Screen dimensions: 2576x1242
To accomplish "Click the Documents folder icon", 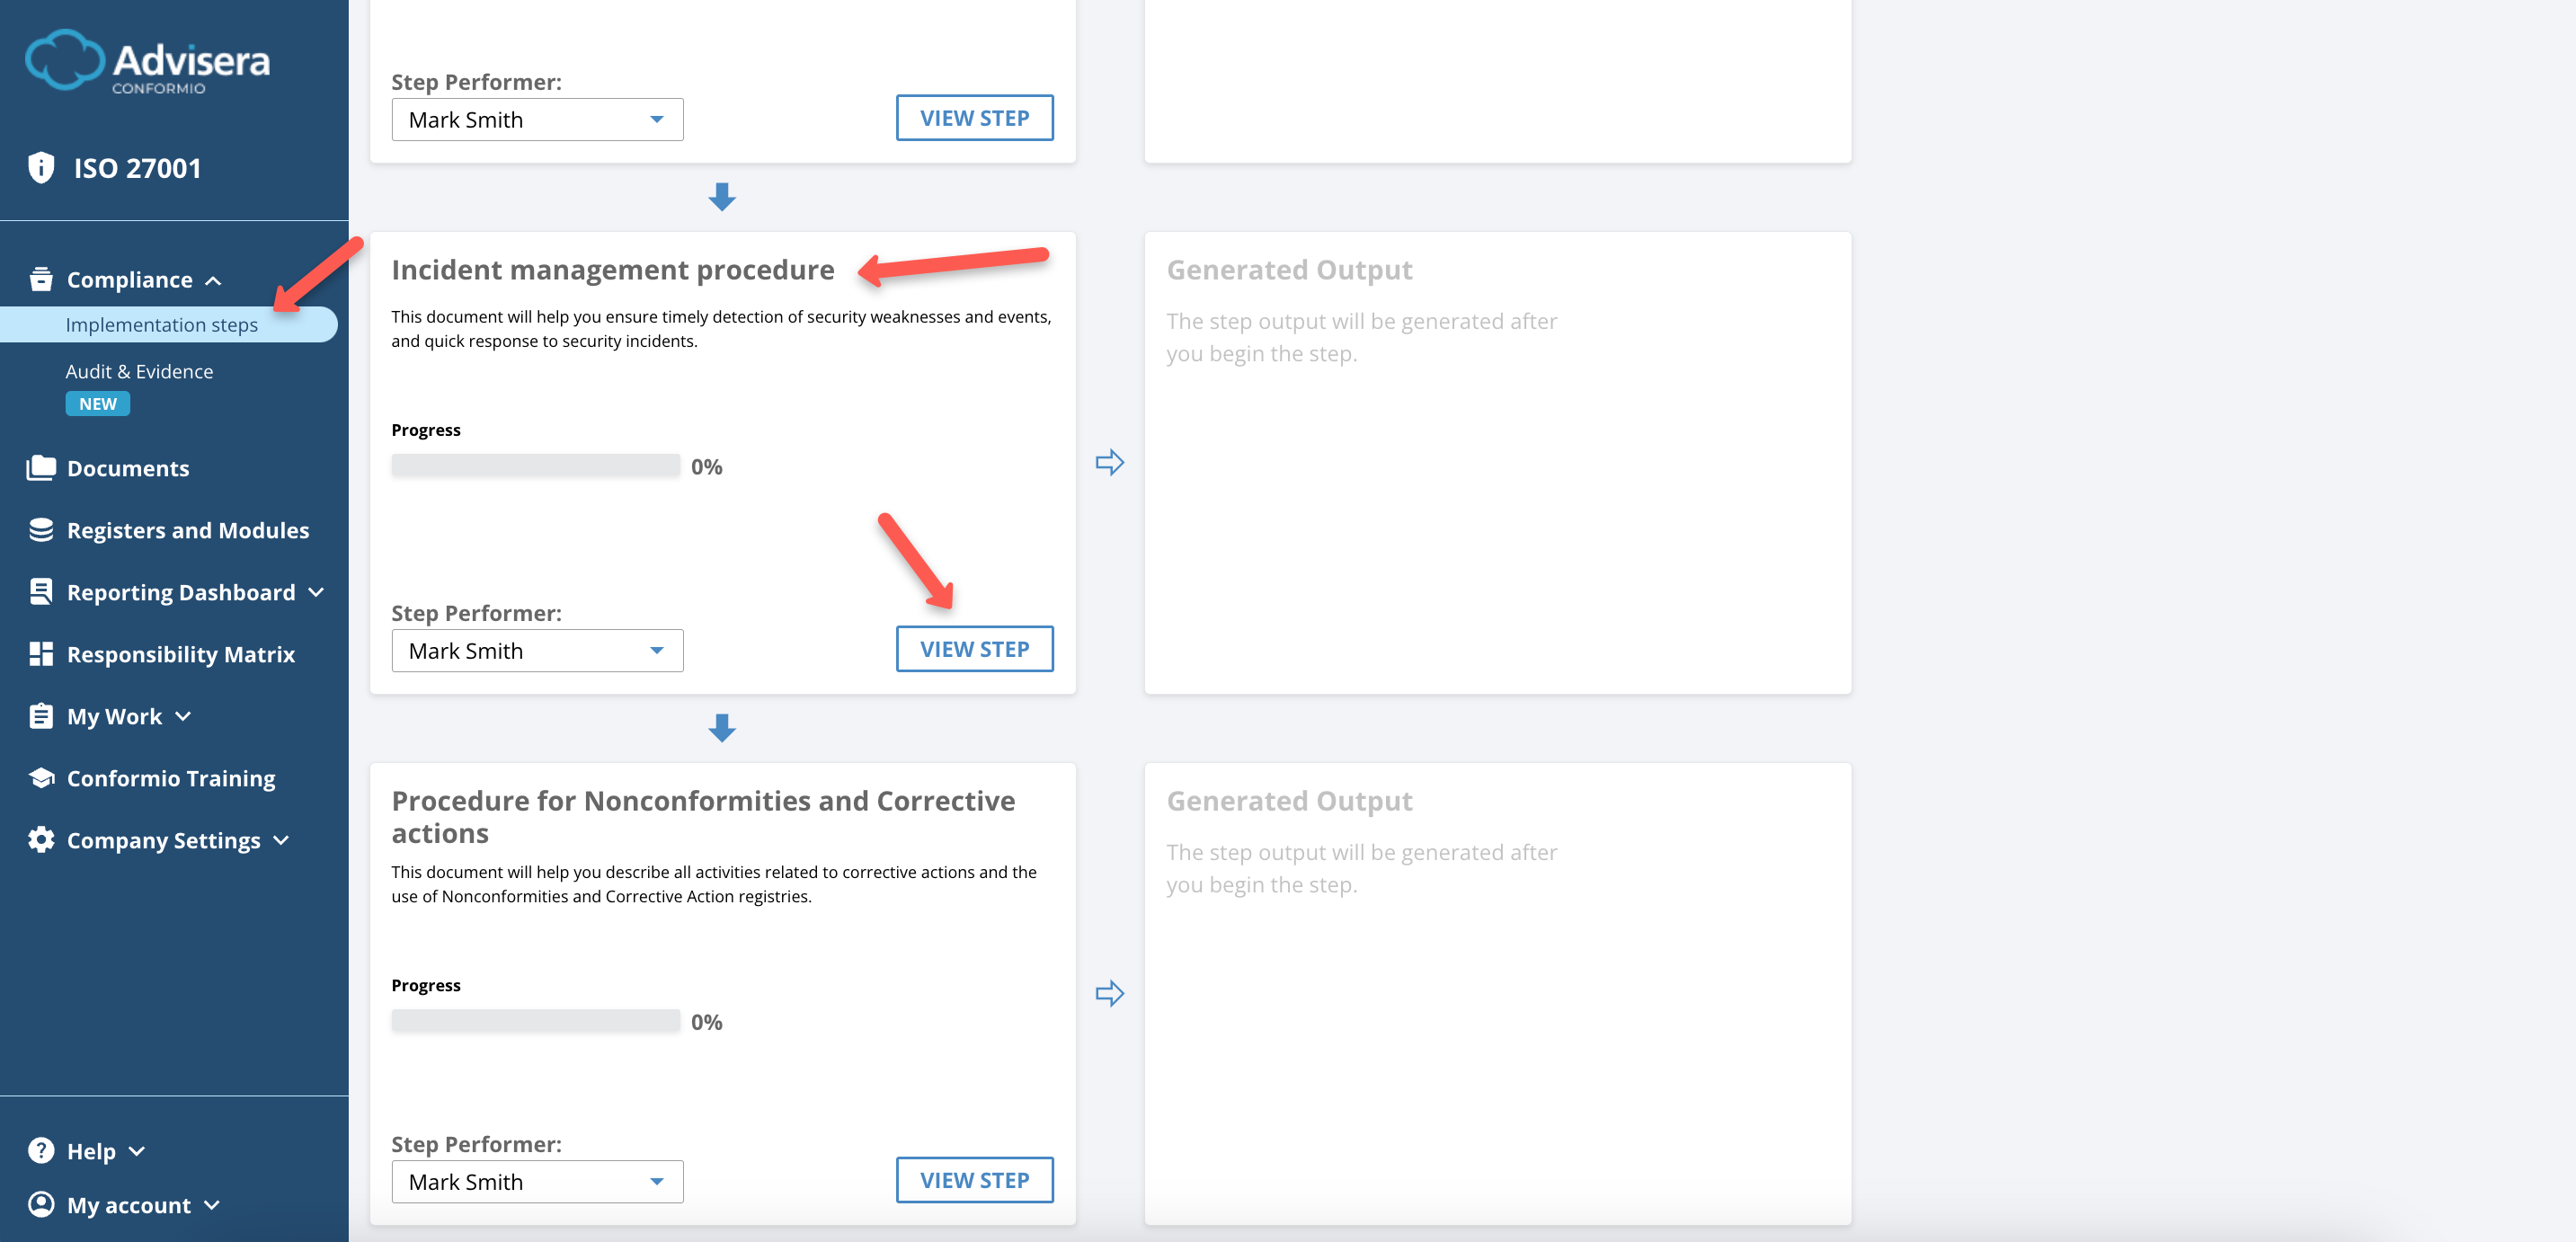I will (41, 468).
